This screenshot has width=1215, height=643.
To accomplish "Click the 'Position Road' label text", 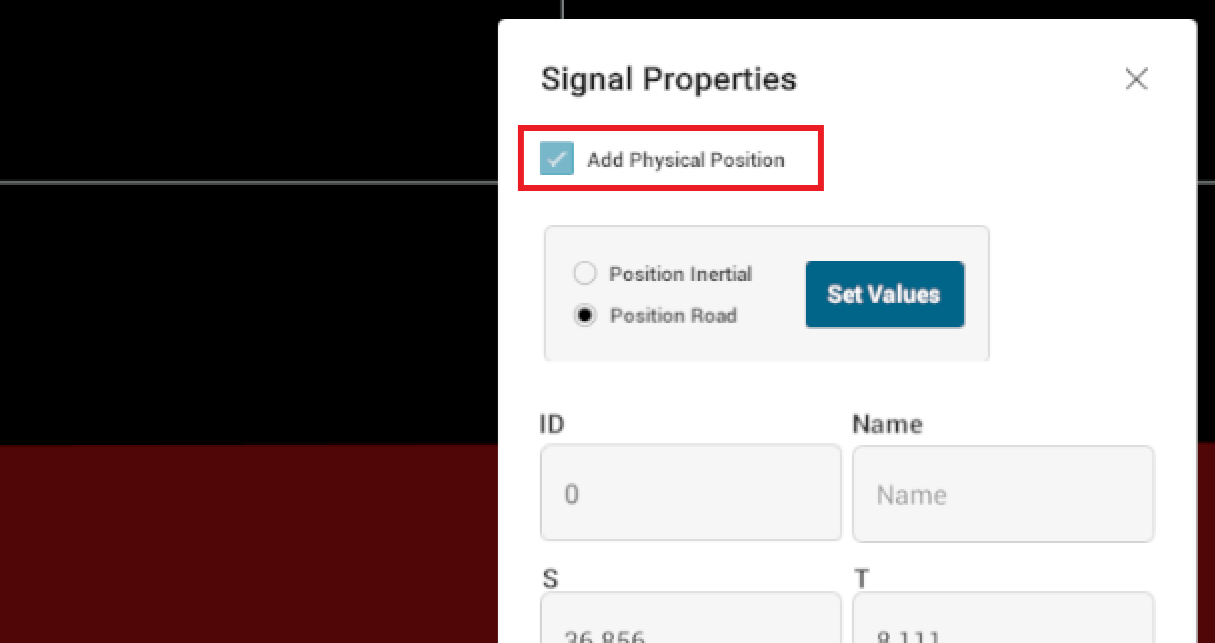I will pyautogui.click(x=673, y=316).
